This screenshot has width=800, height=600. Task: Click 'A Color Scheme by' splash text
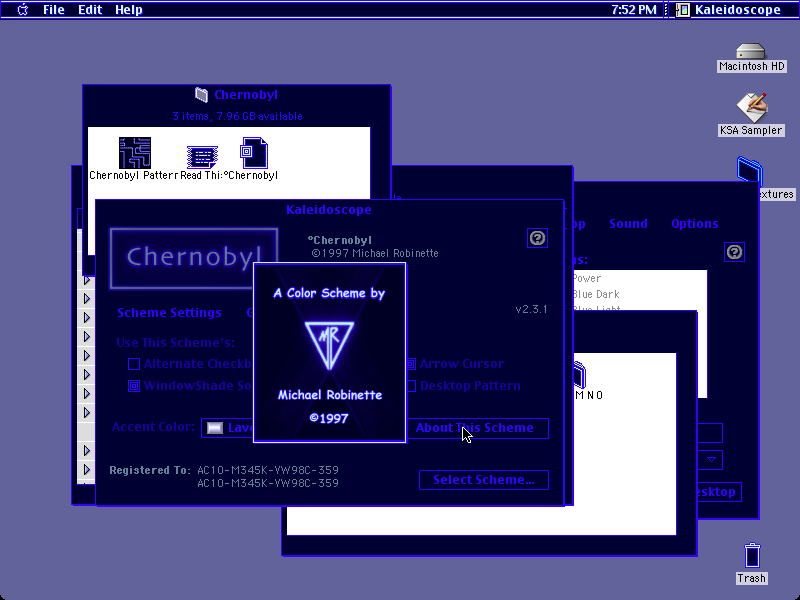click(x=329, y=293)
